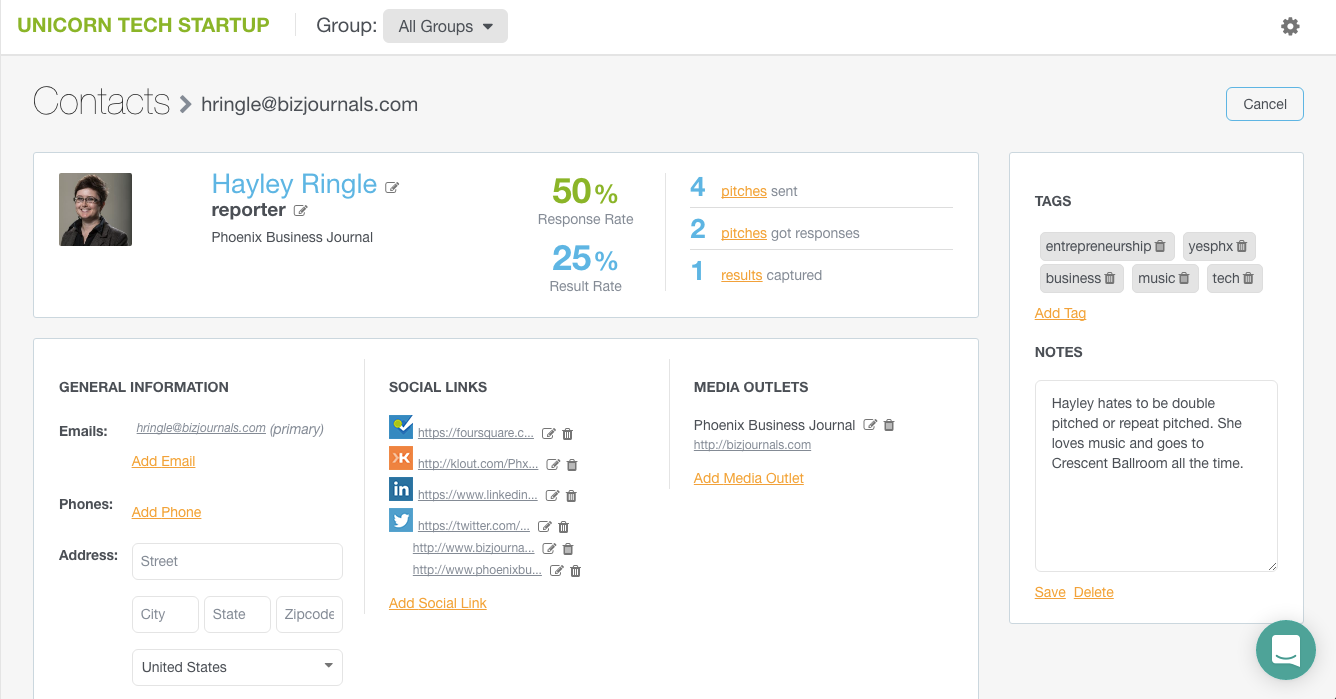Screen dimensions: 1336x699
Task: Open the www.phoenixbu... URL
Action: 477,571
